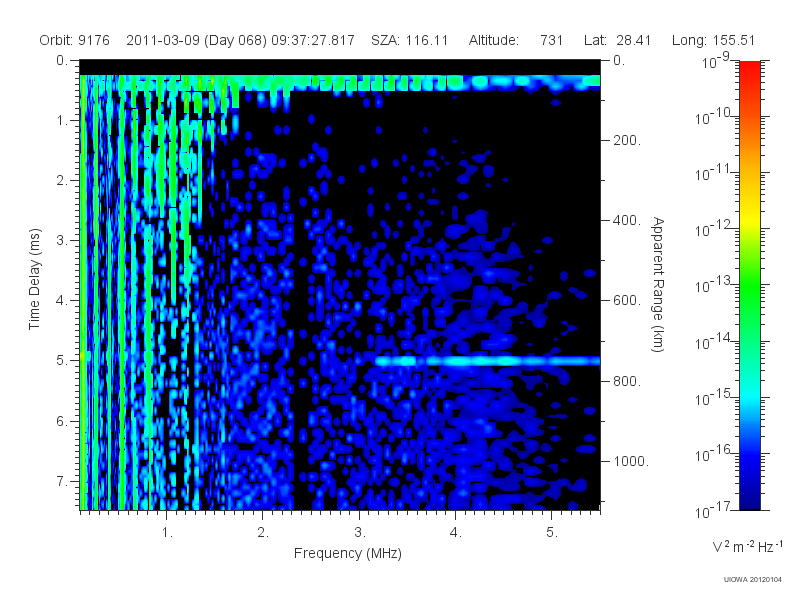Click the '1000.' Apparent Range tick label

pos(631,461)
